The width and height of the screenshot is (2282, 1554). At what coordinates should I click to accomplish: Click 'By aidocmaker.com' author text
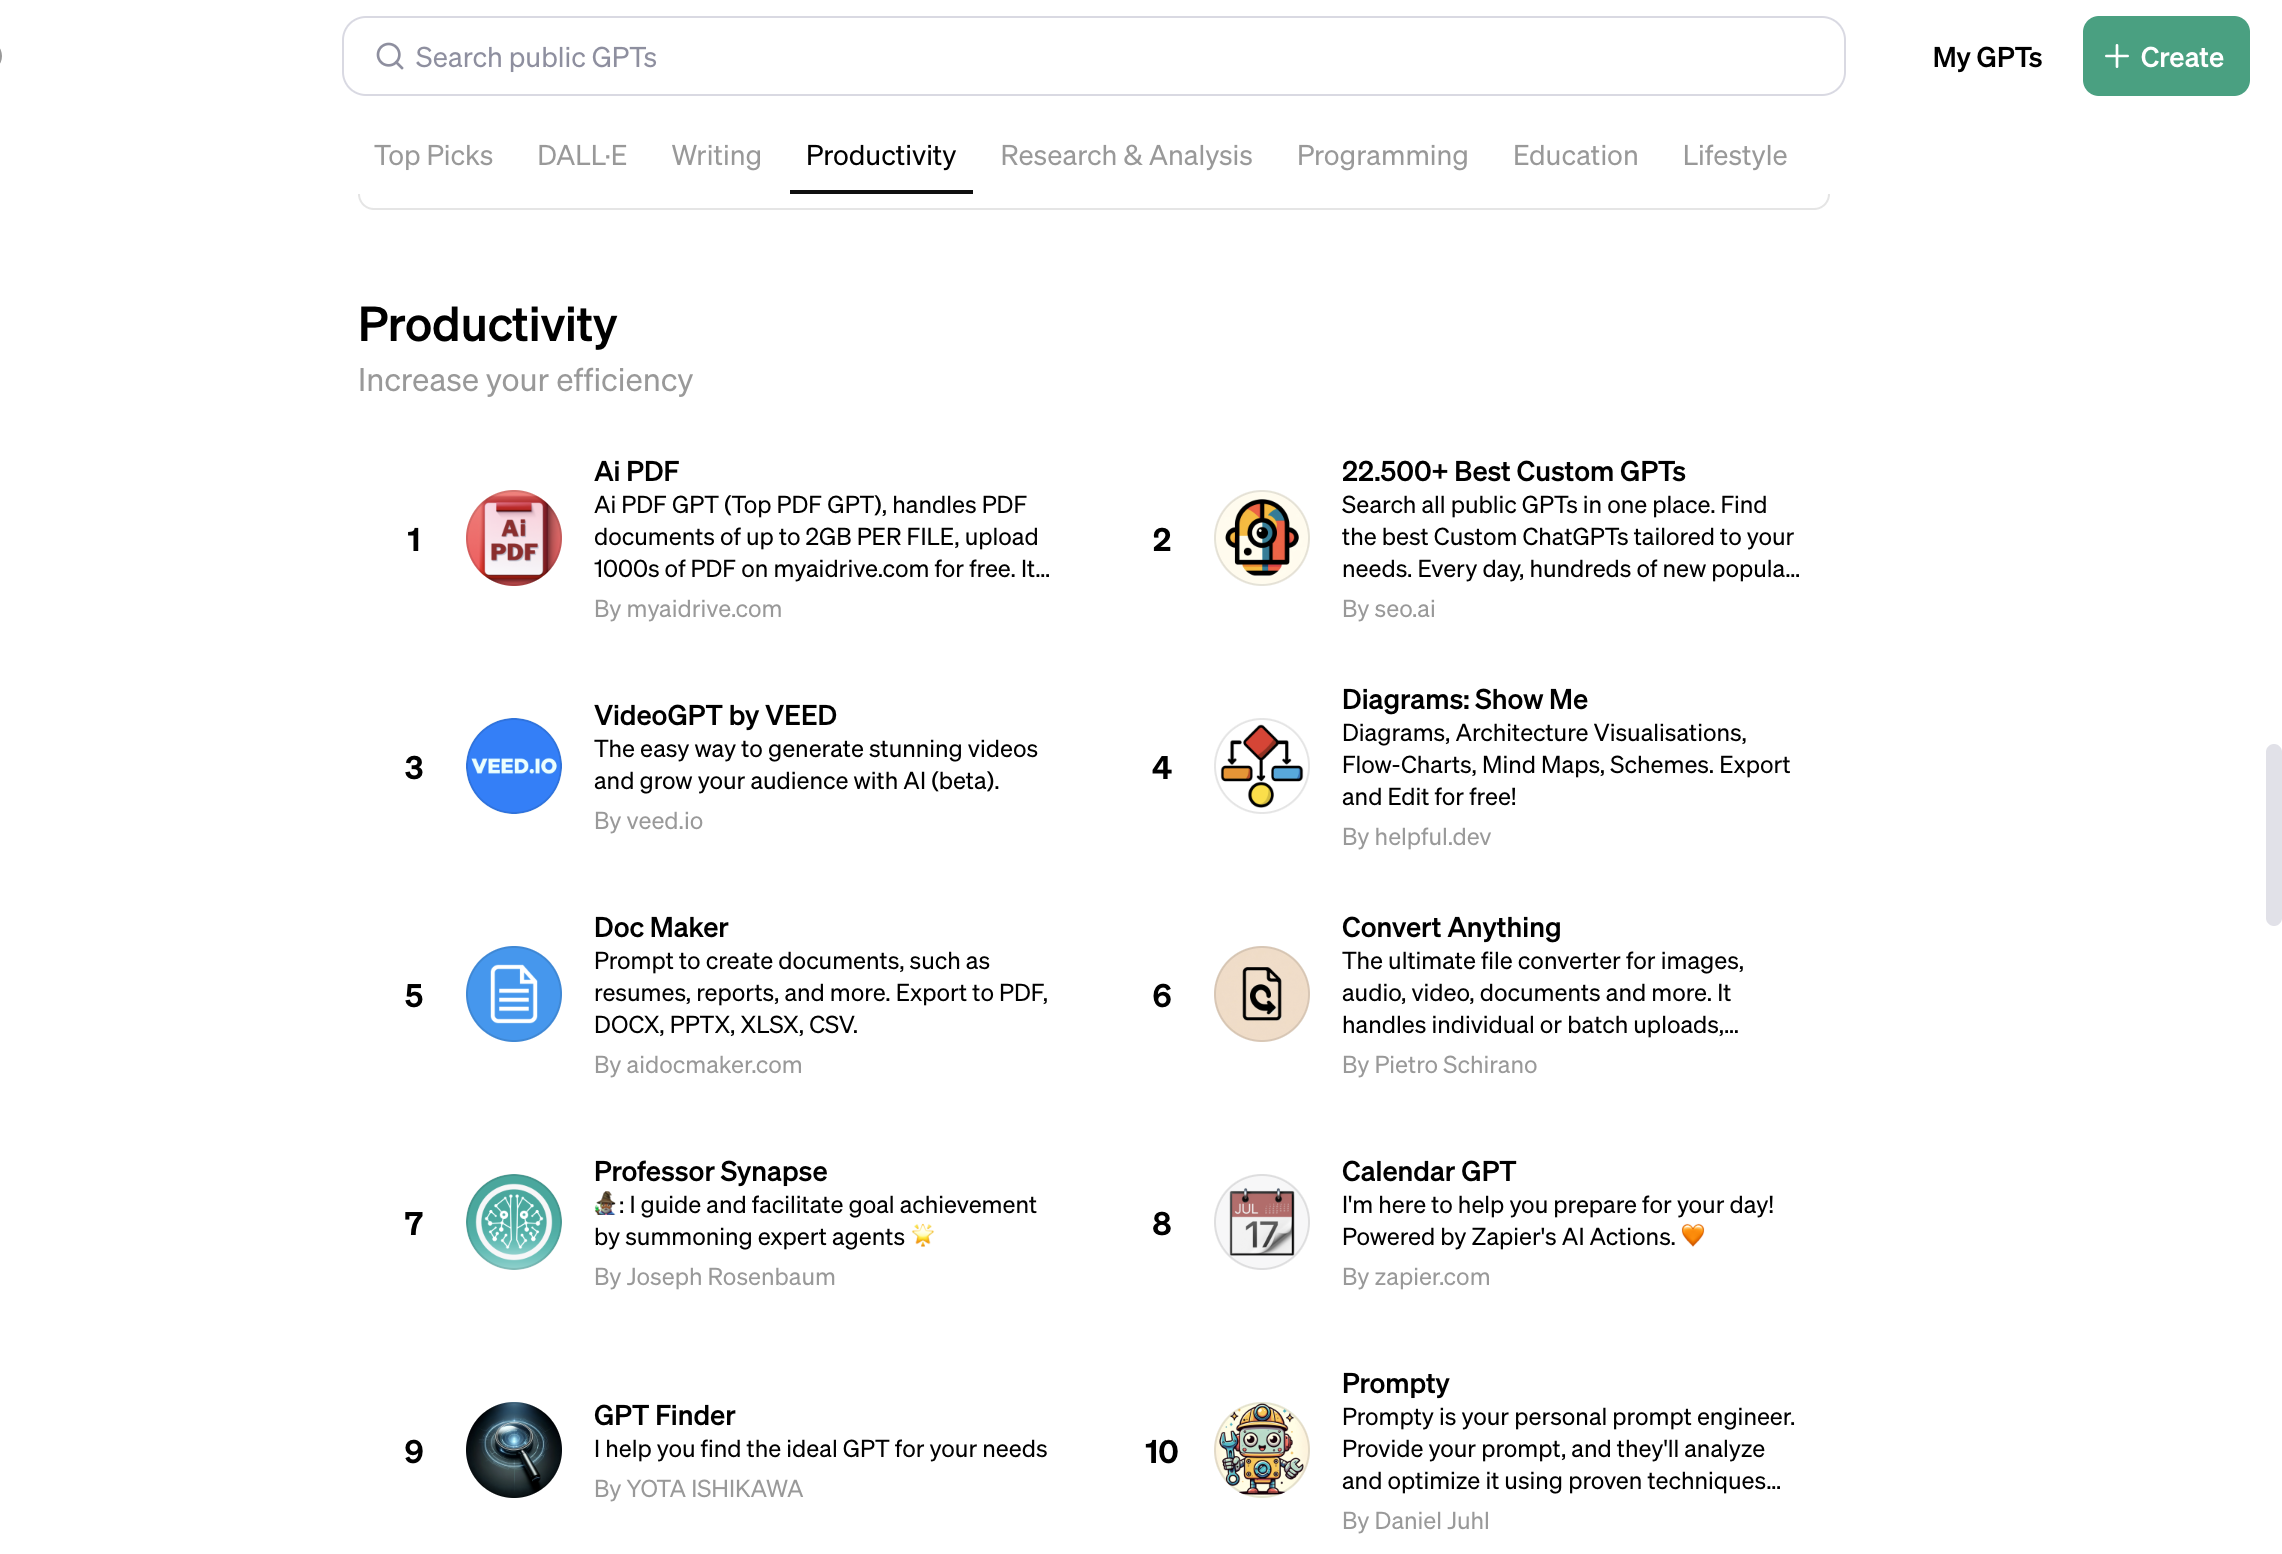click(698, 1065)
